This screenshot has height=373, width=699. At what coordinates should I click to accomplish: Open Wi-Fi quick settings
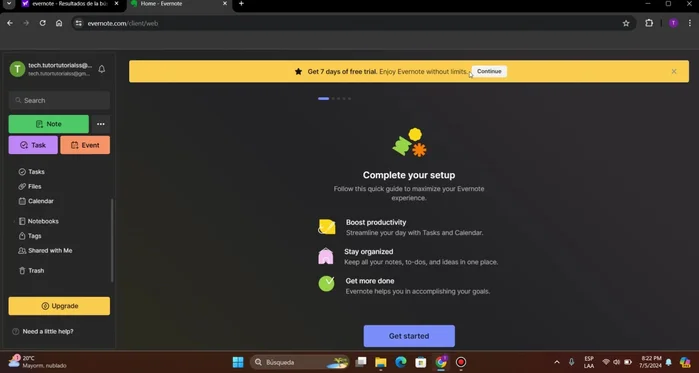point(606,362)
